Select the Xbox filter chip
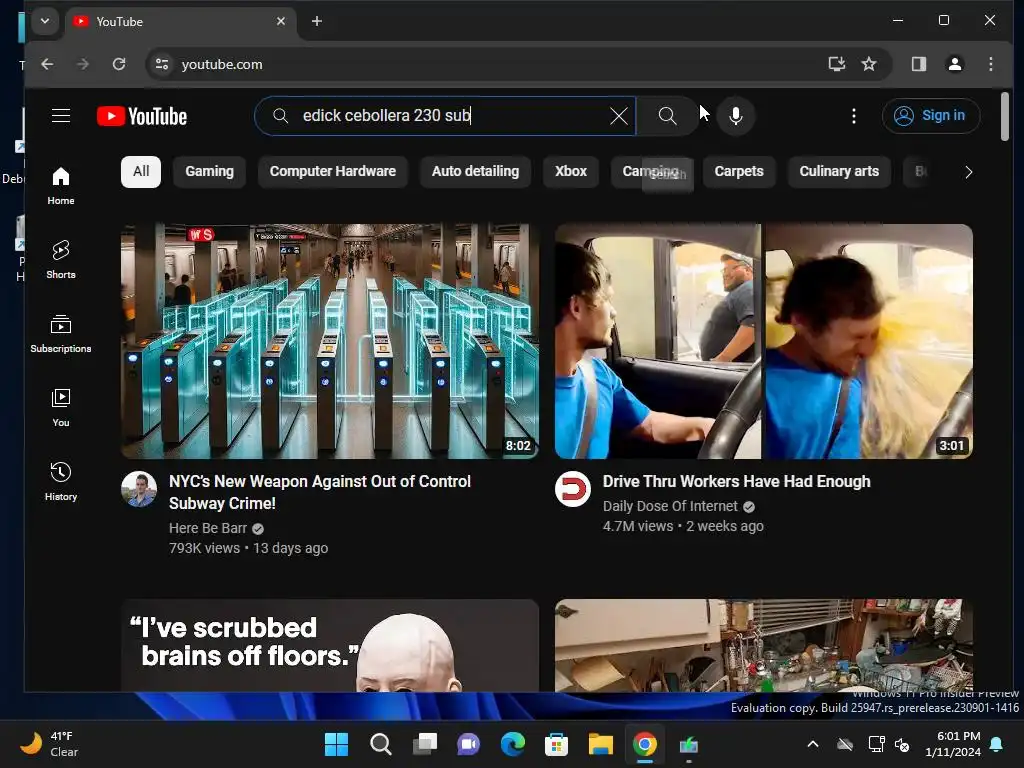1024x768 pixels. click(571, 172)
